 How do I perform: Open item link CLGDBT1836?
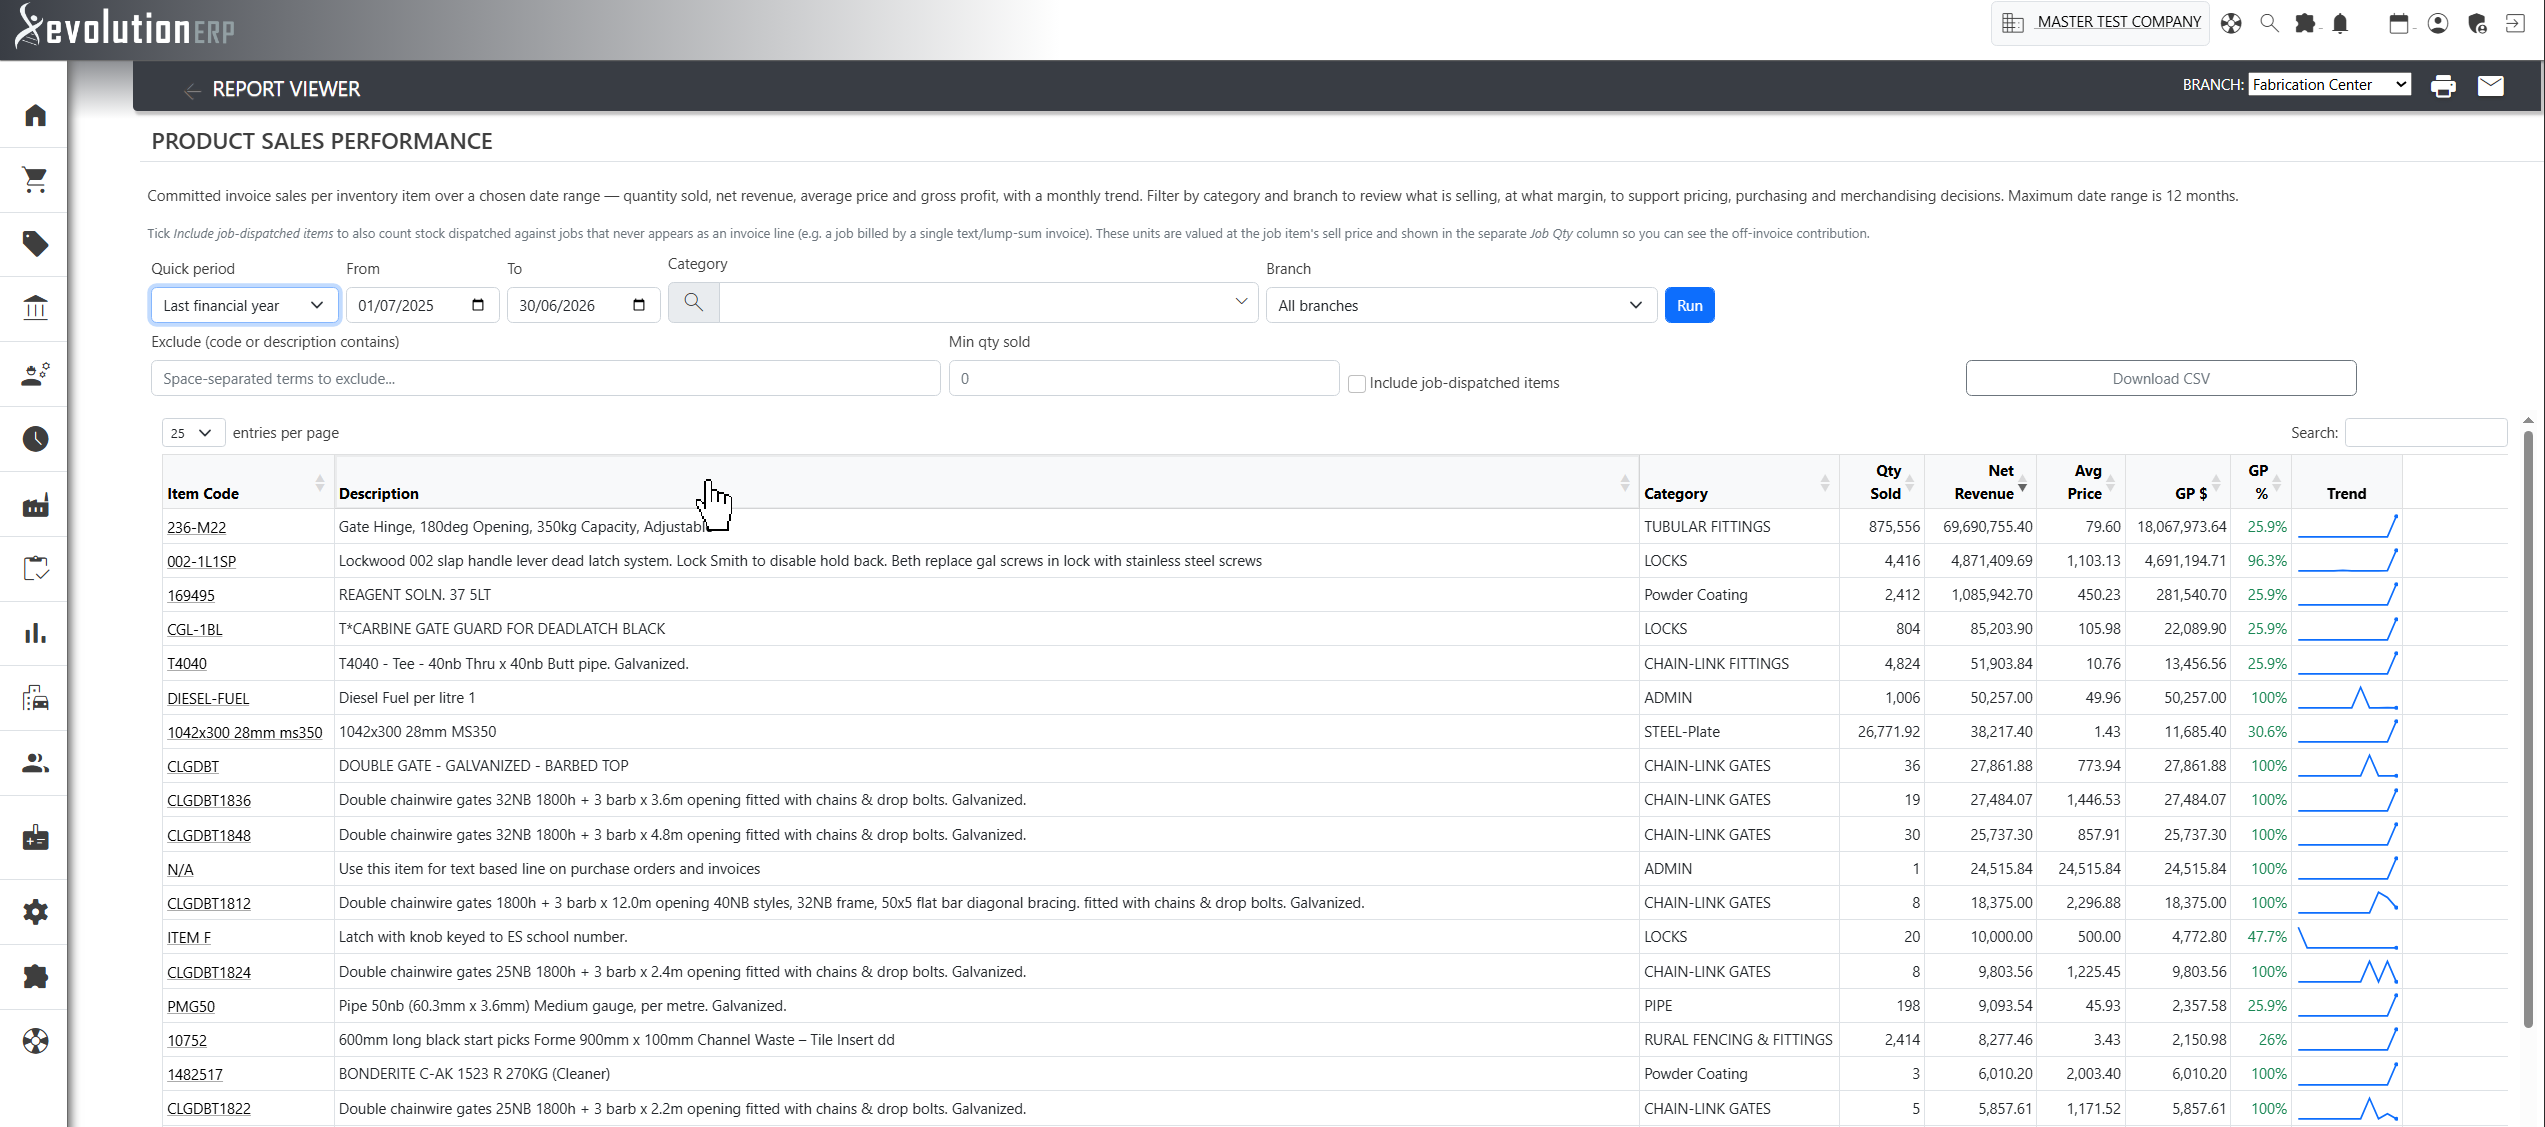click(x=209, y=800)
